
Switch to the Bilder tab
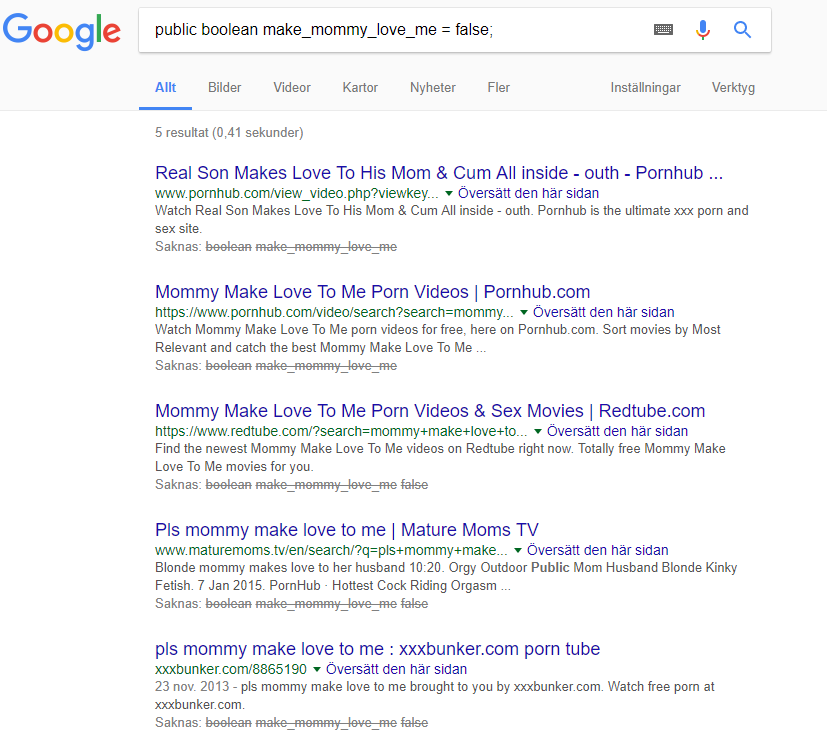coord(224,88)
